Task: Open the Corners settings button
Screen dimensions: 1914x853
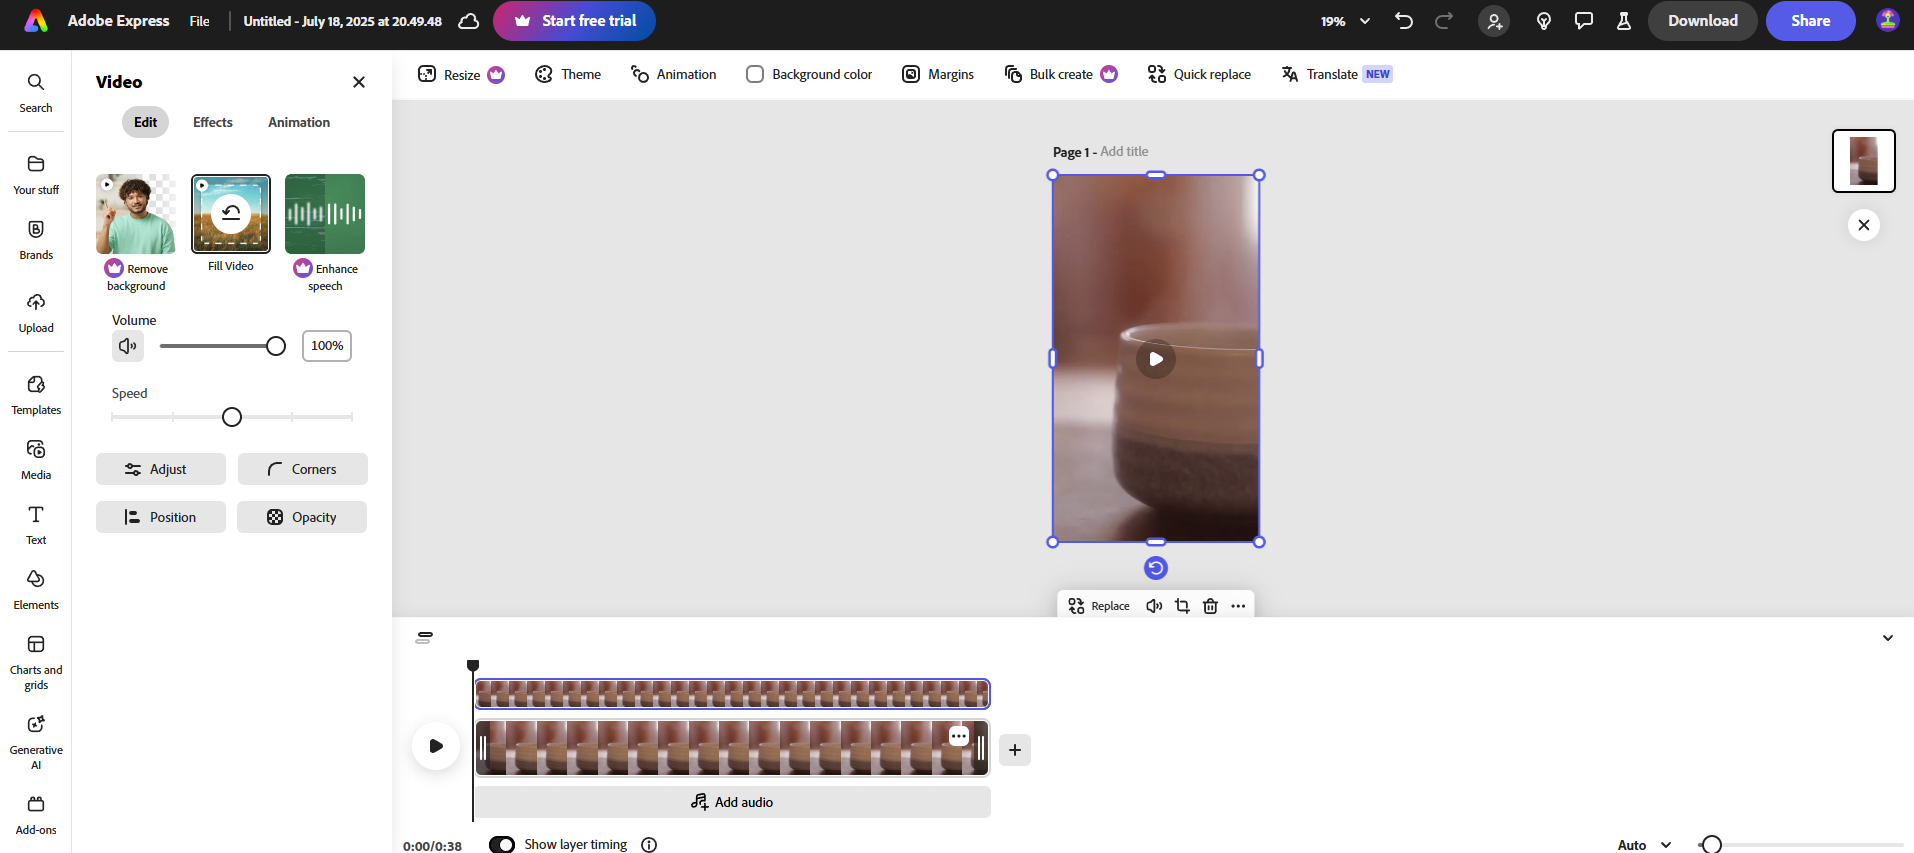Action: click(x=303, y=469)
